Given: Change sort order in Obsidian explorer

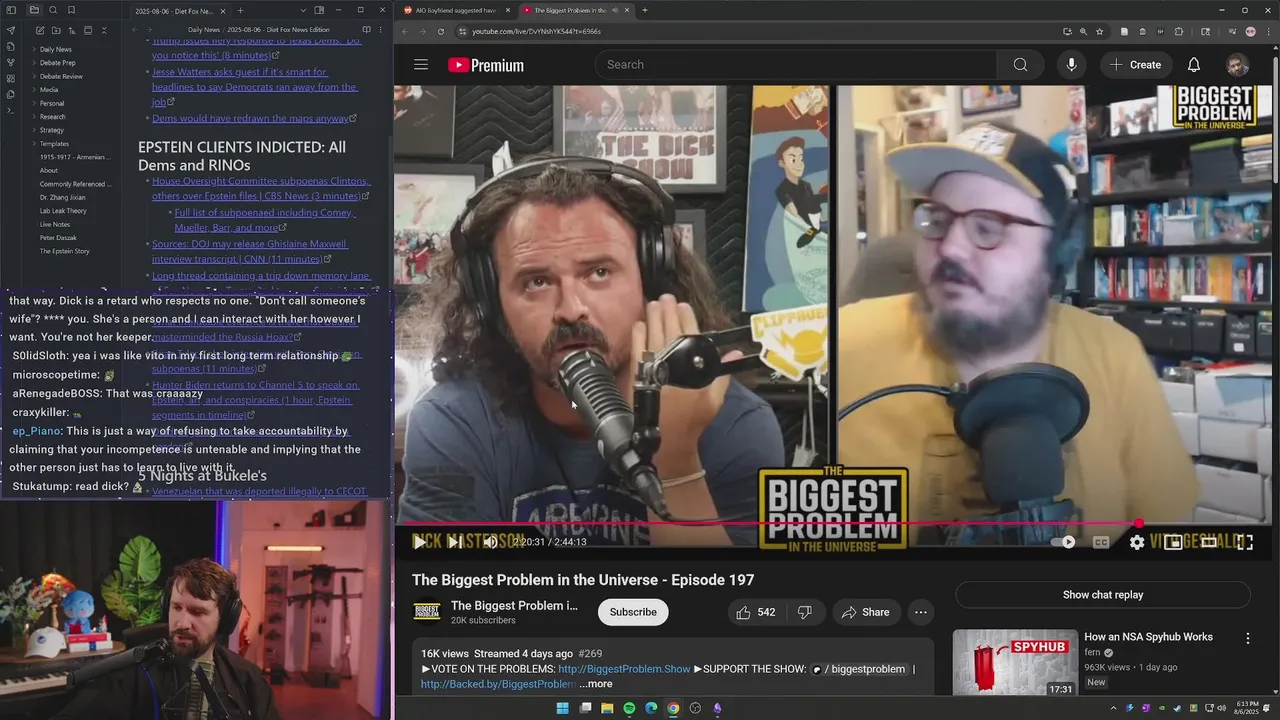Looking at the screenshot, I should point(71,31).
